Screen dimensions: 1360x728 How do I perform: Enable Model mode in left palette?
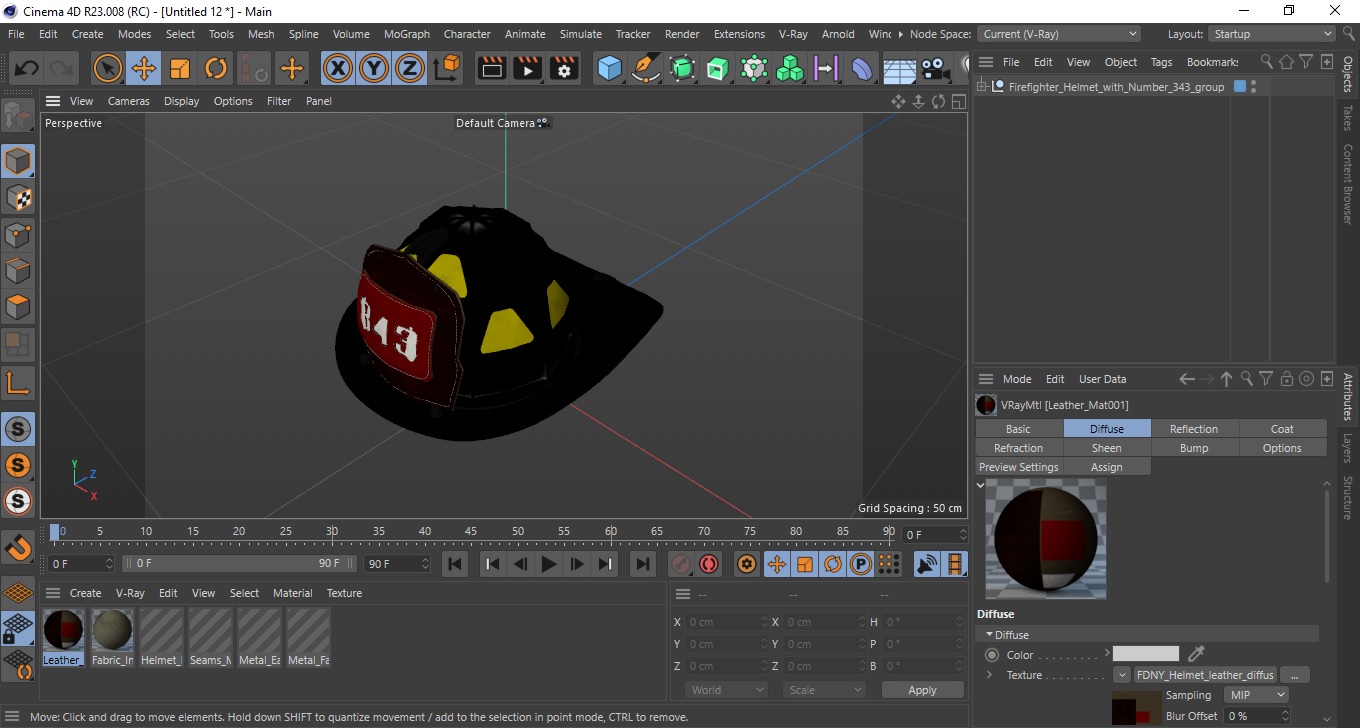pos(18,161)
